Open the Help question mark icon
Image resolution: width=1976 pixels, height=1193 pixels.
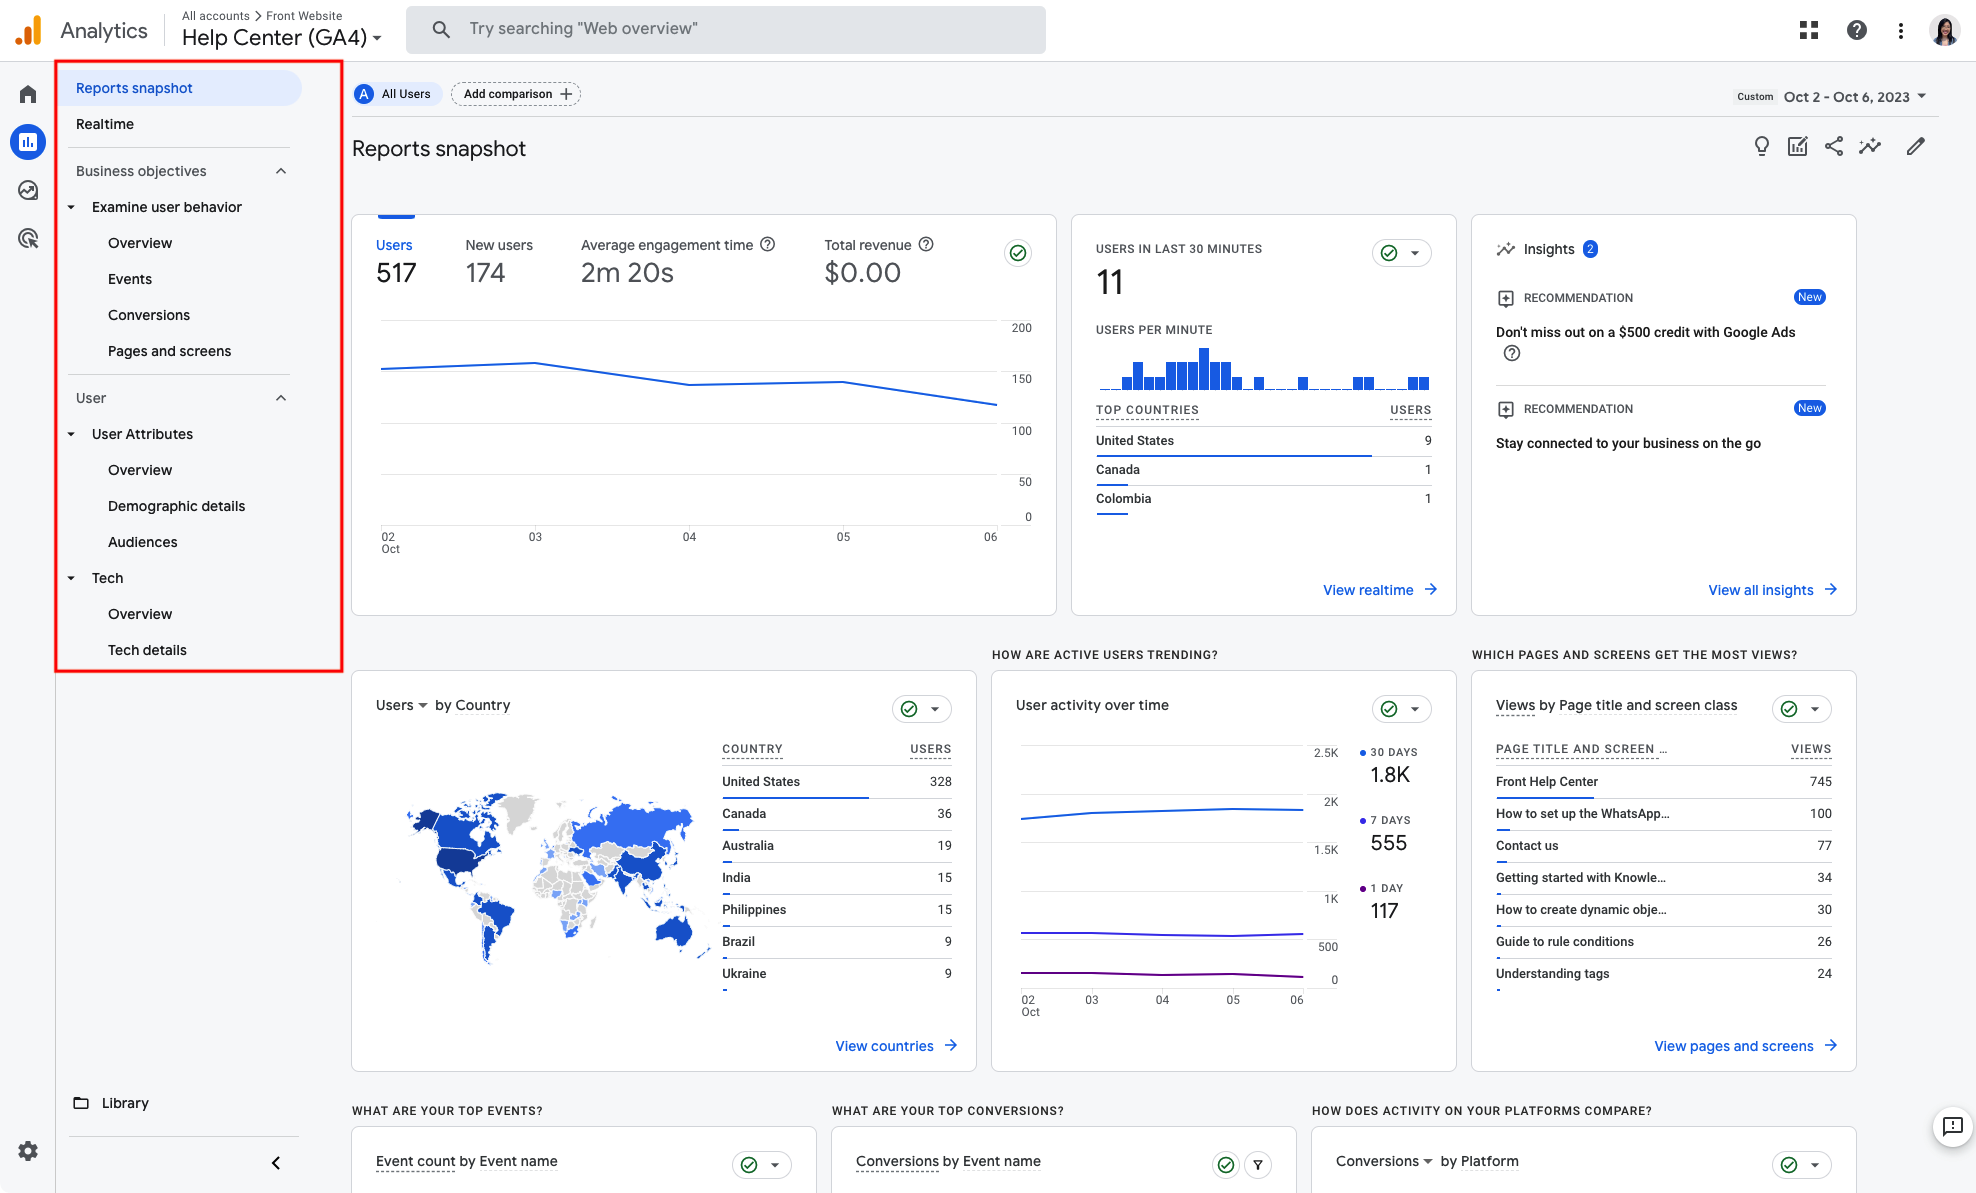[x=1856, y=30]
